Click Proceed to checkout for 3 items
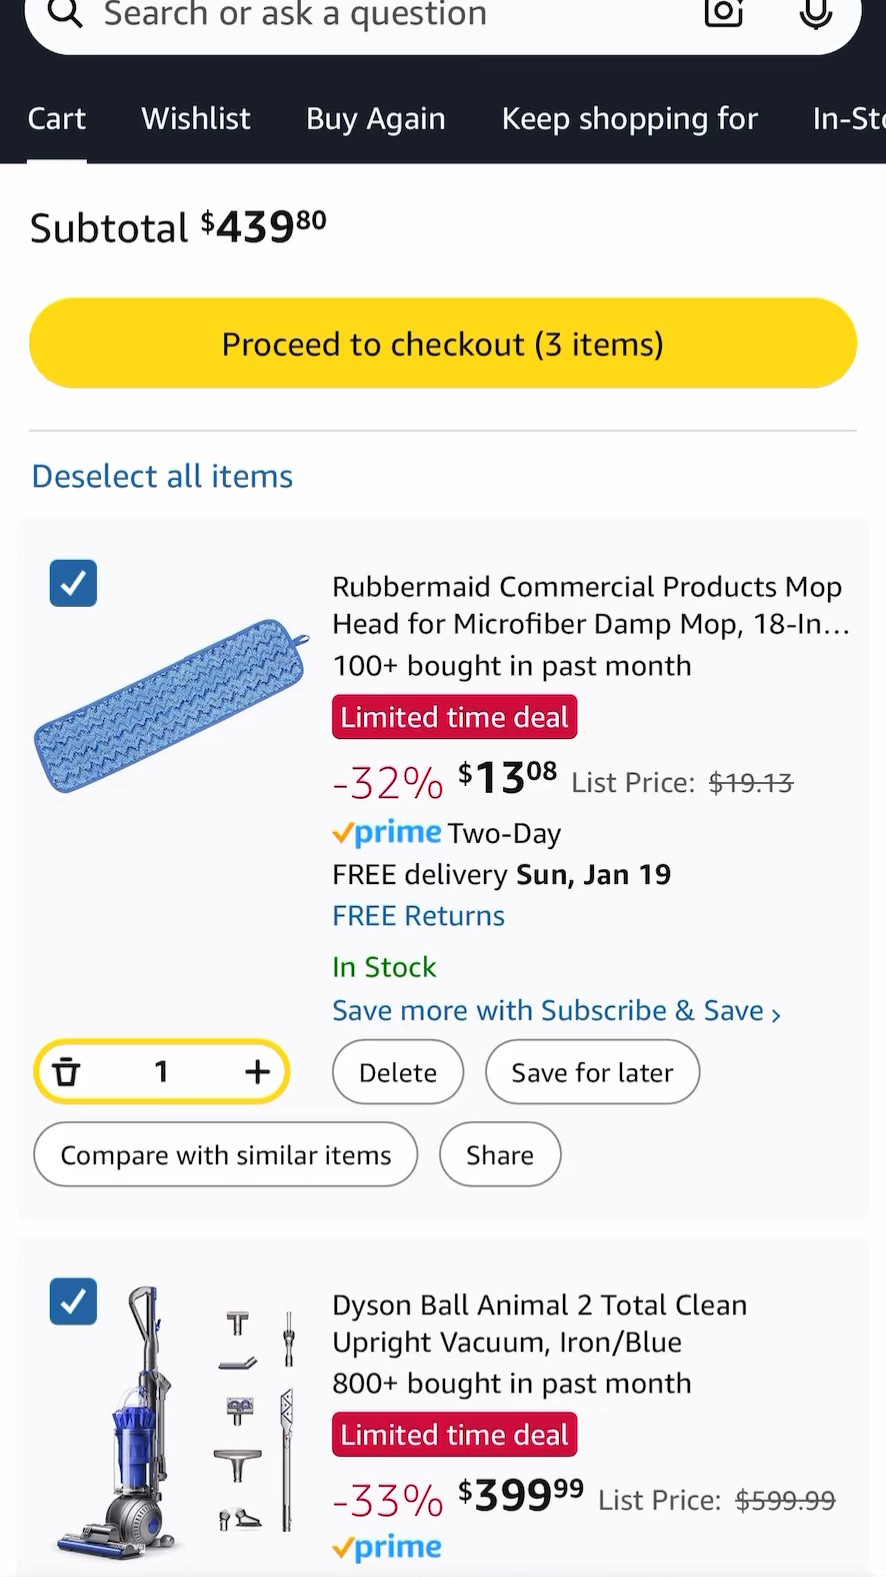The width and height of the screenshot is (886, 1577). coord(443,343)
